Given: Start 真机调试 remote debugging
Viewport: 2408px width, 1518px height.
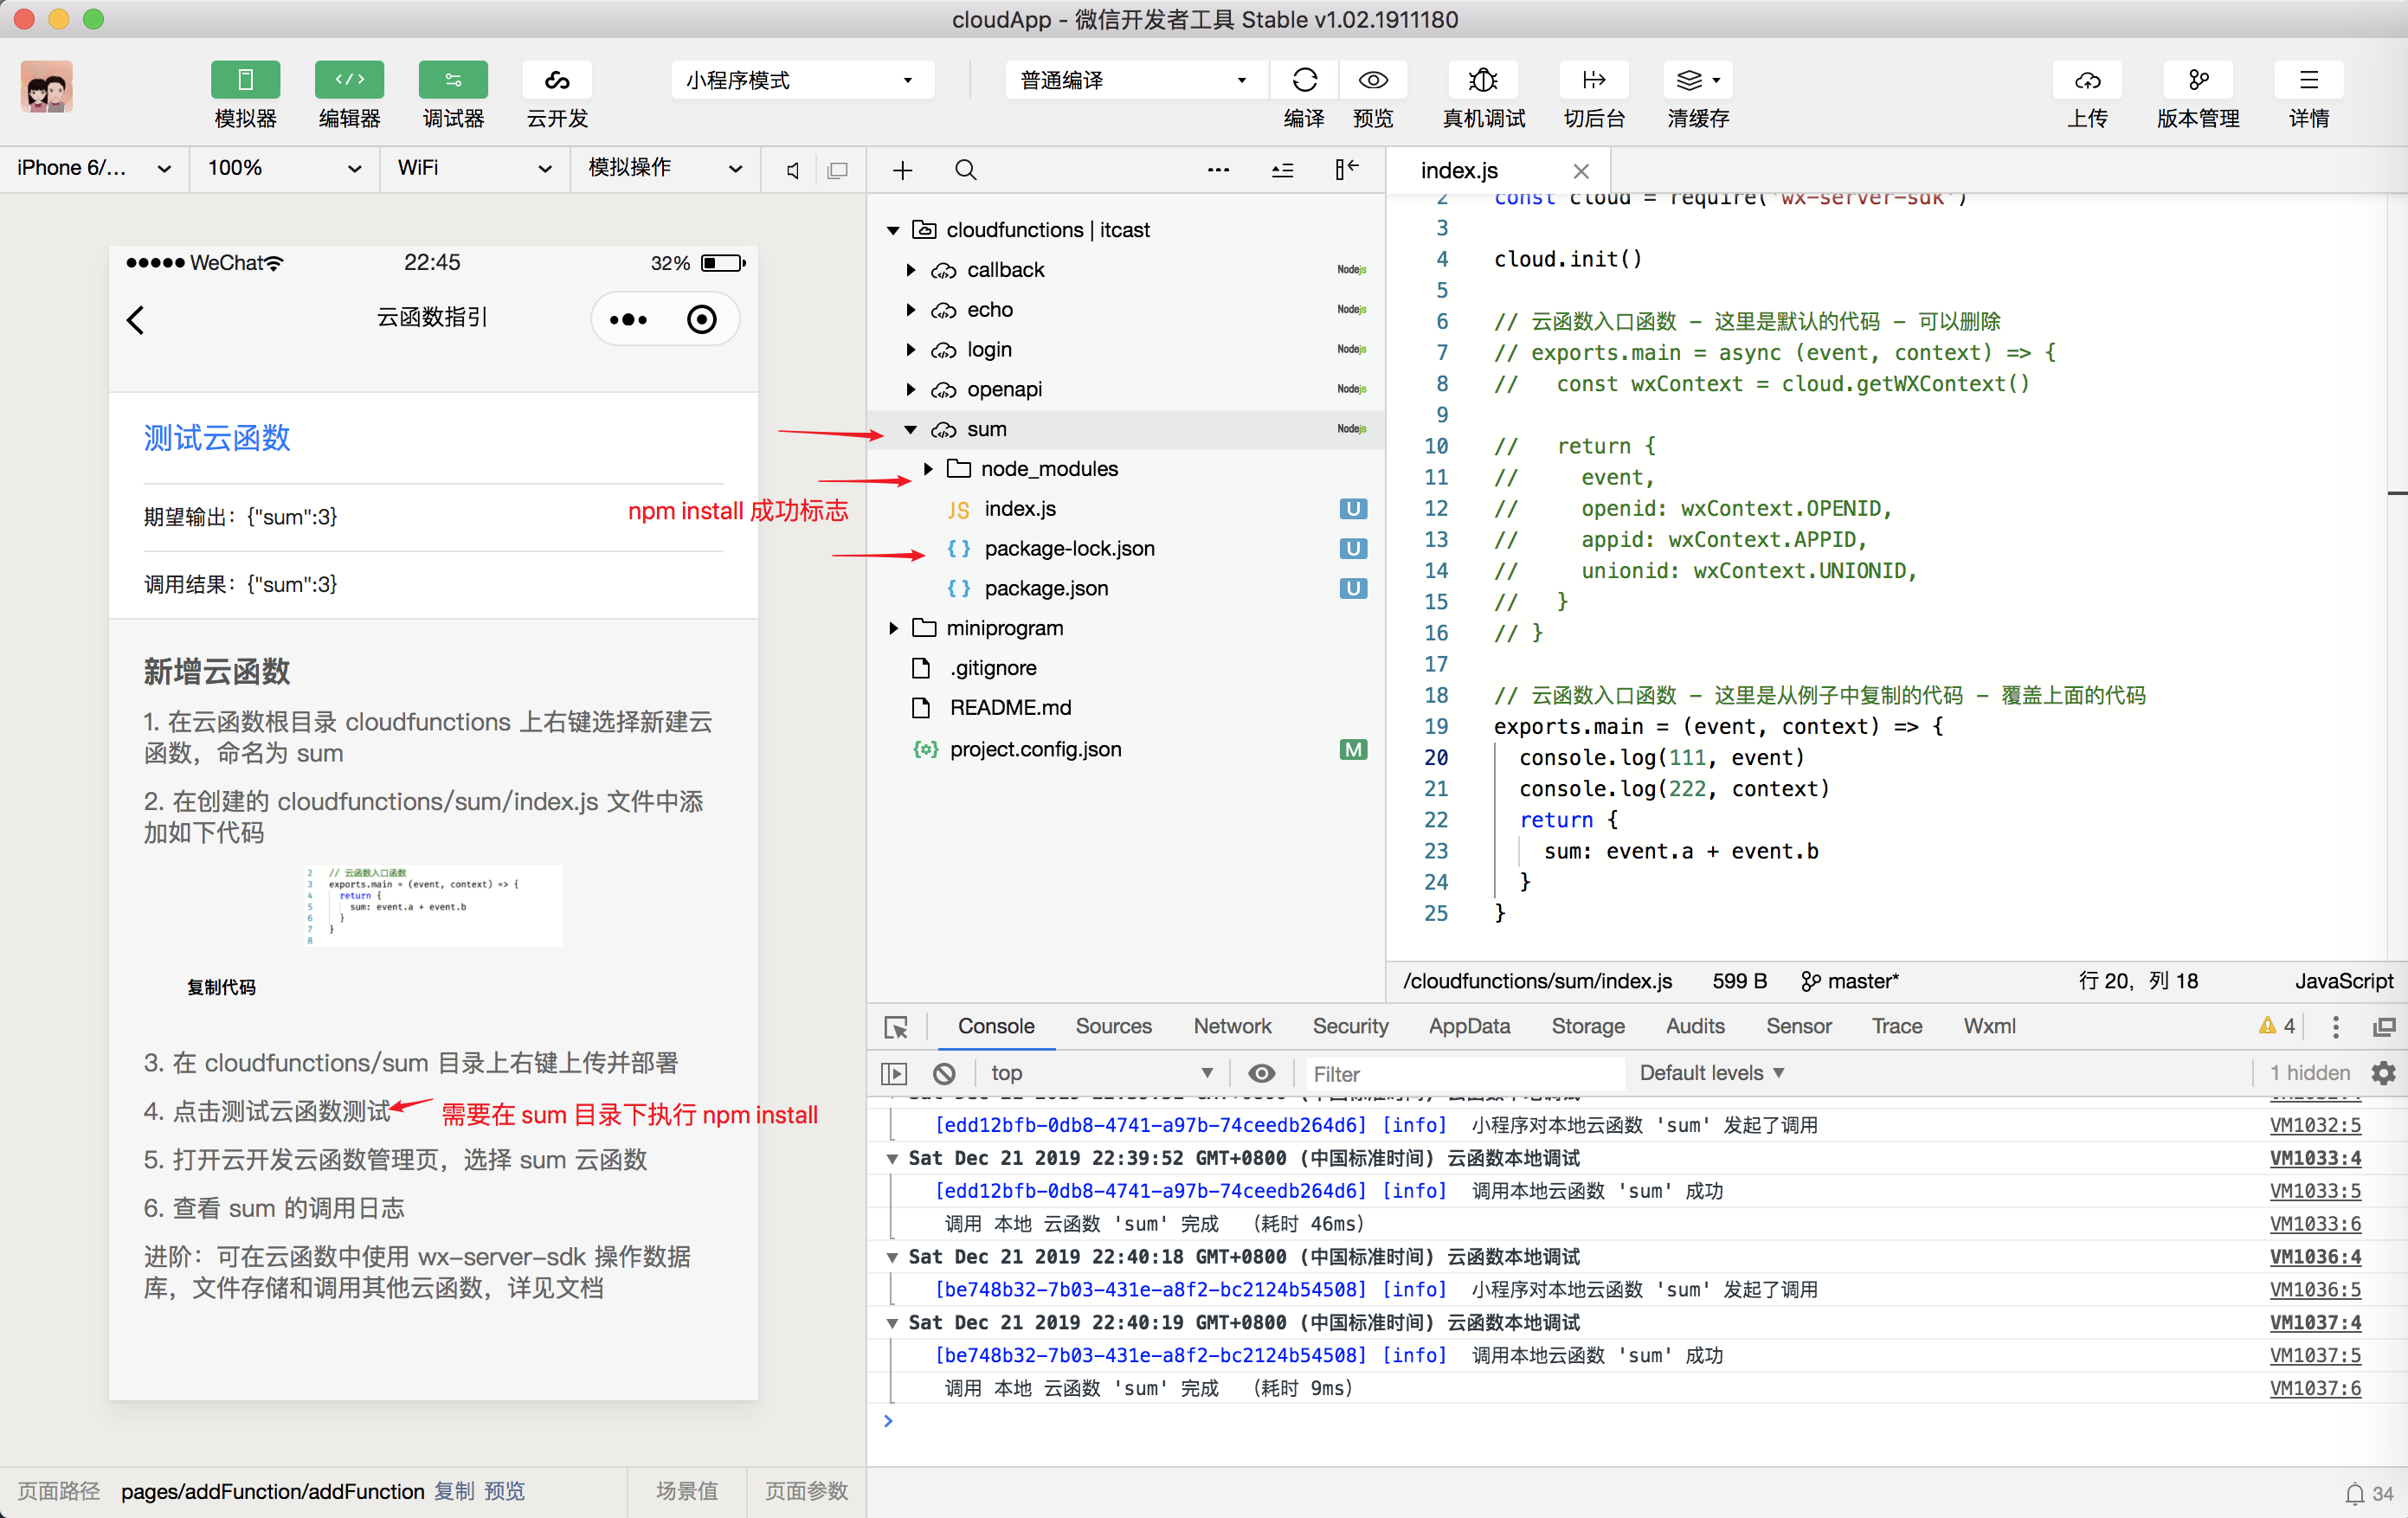Looking at the screenshot, I should [1483, 80].
